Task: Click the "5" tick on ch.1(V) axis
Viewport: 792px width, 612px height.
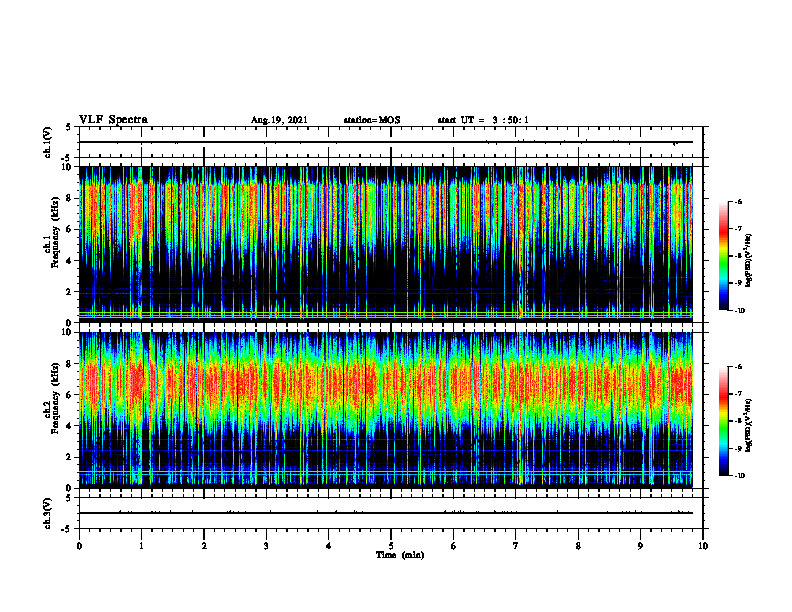Action: tap(70, 127)
